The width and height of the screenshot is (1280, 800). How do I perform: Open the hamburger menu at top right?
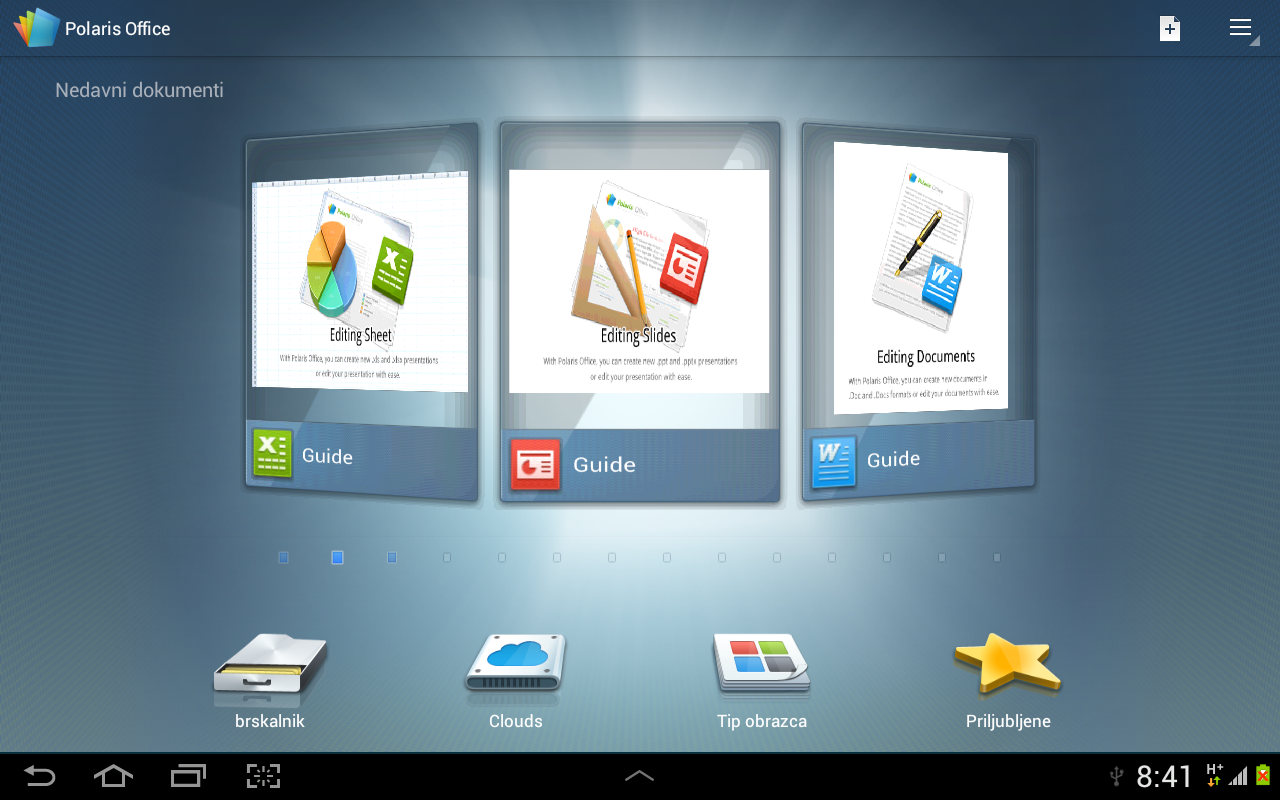1241,28
